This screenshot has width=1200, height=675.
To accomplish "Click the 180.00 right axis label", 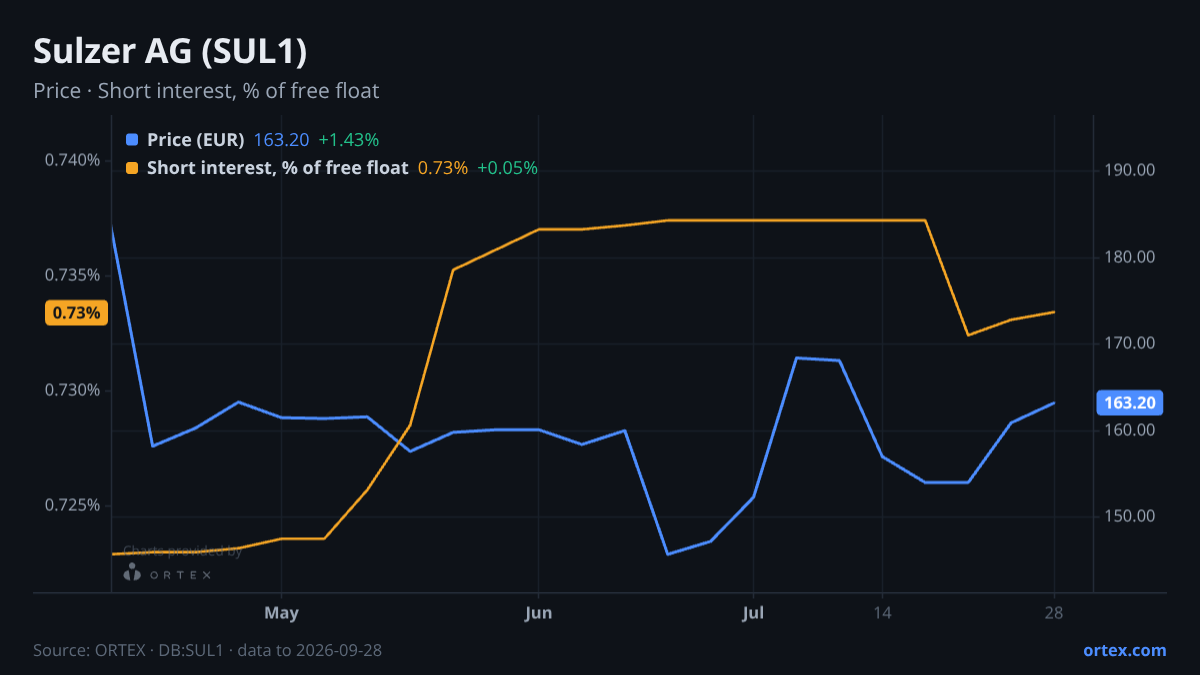I will (x=1130, y=257).
